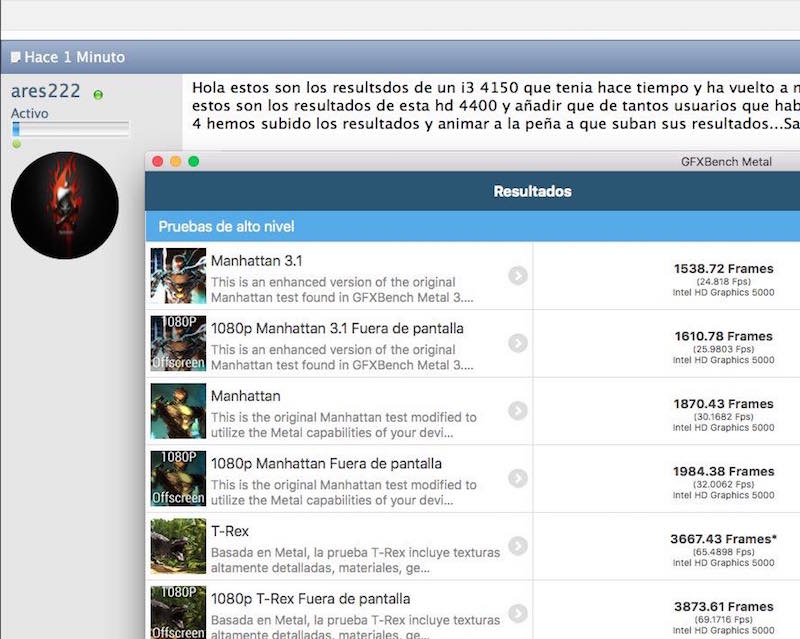Click 1538.72 Frames result
The image size is (800, 639).
click(x=723, y=268)
